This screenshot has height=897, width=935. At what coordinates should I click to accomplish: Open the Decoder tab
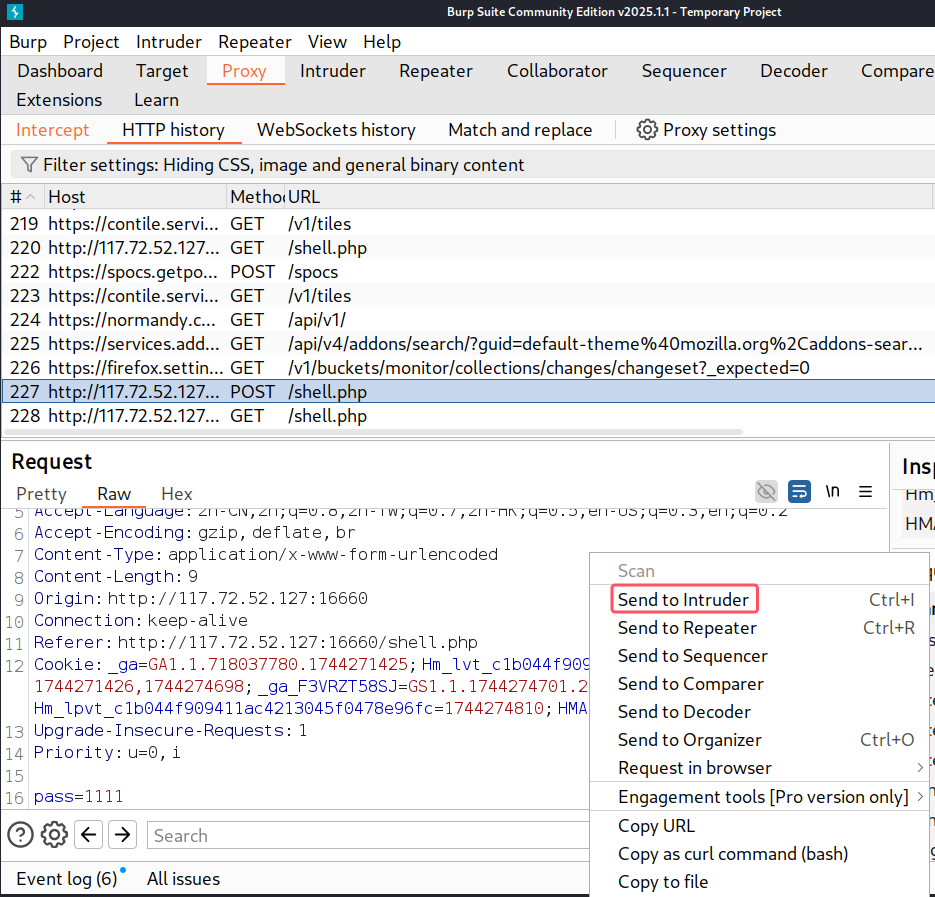click(794, 70)
